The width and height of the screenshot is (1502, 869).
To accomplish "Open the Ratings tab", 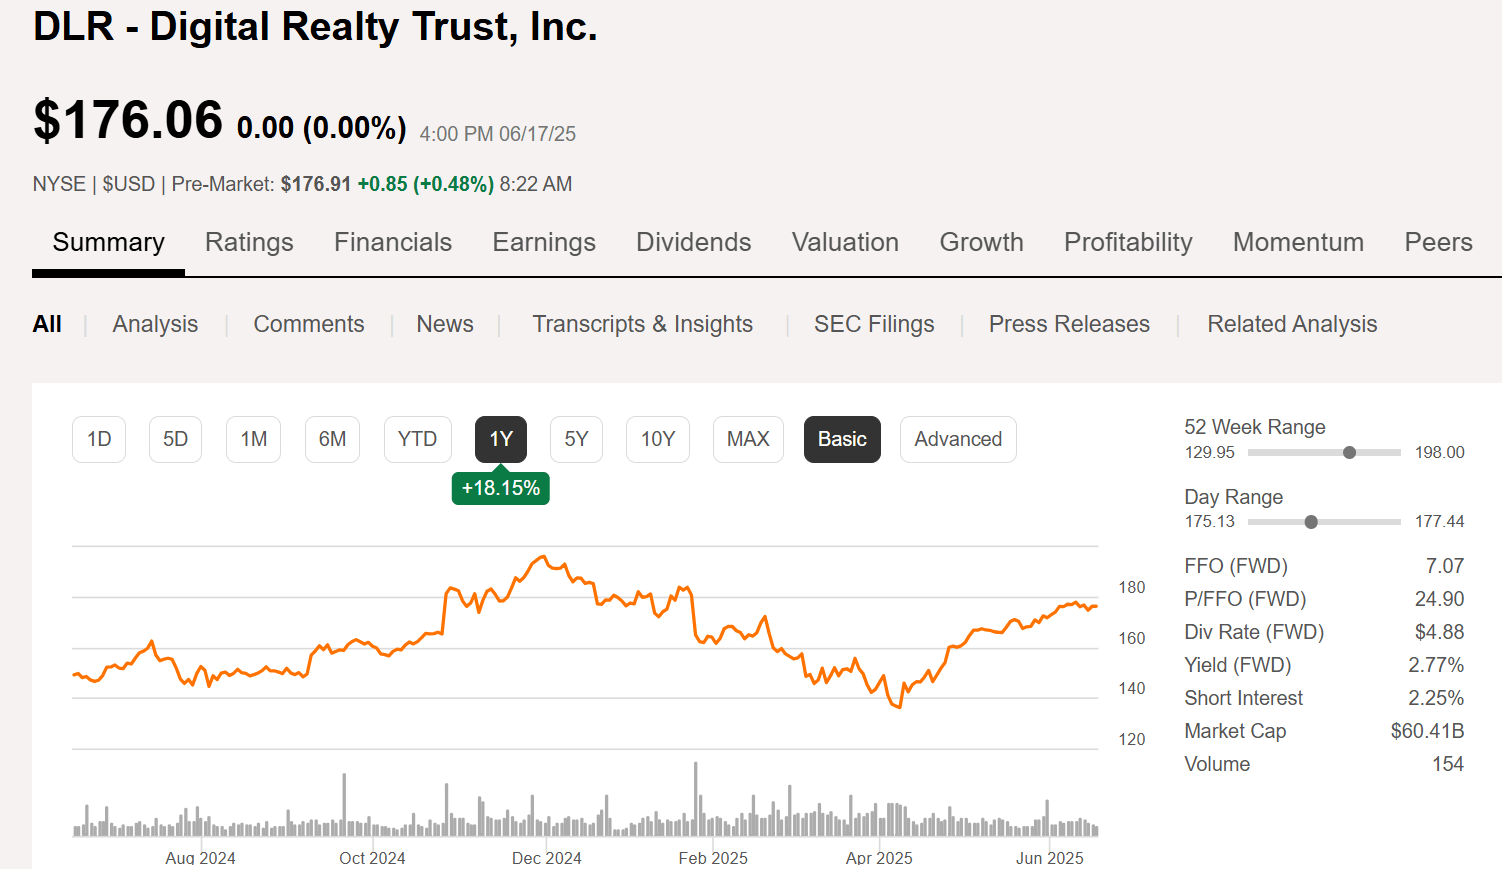I will click(249, 242).
